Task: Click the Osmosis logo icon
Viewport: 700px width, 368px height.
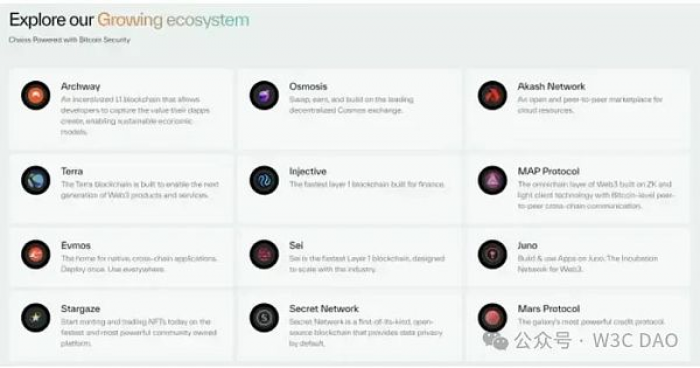Action: pyautogui.click(x=264, y=95)
